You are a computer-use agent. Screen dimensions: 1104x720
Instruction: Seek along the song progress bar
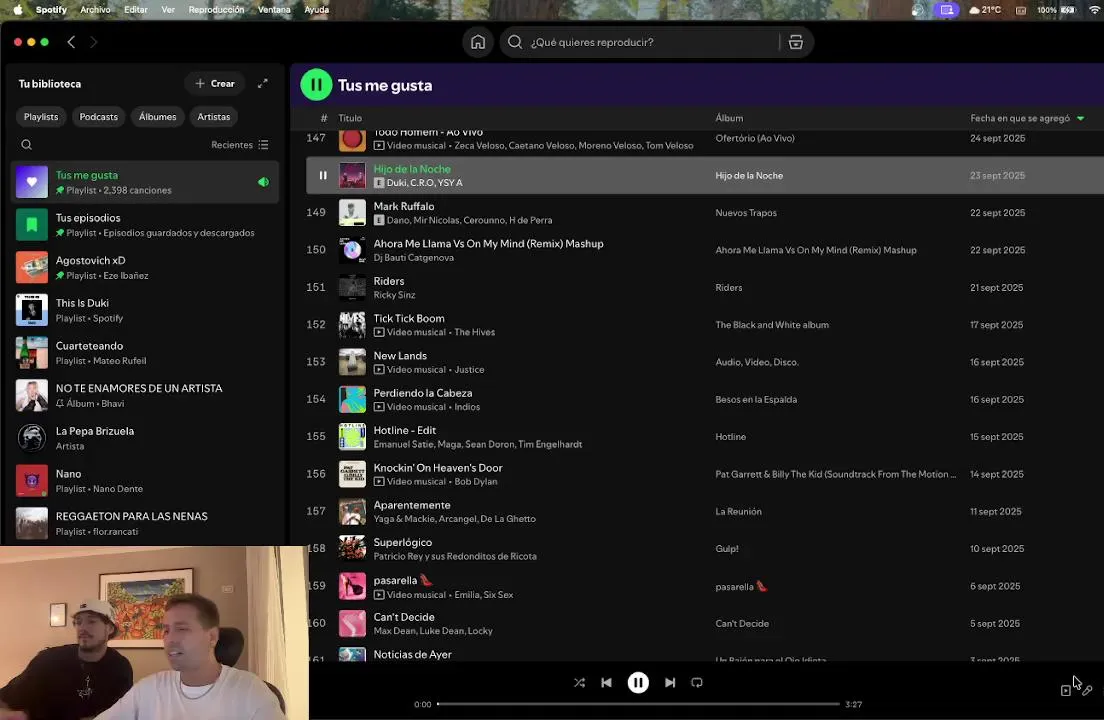tap(638, 704)
